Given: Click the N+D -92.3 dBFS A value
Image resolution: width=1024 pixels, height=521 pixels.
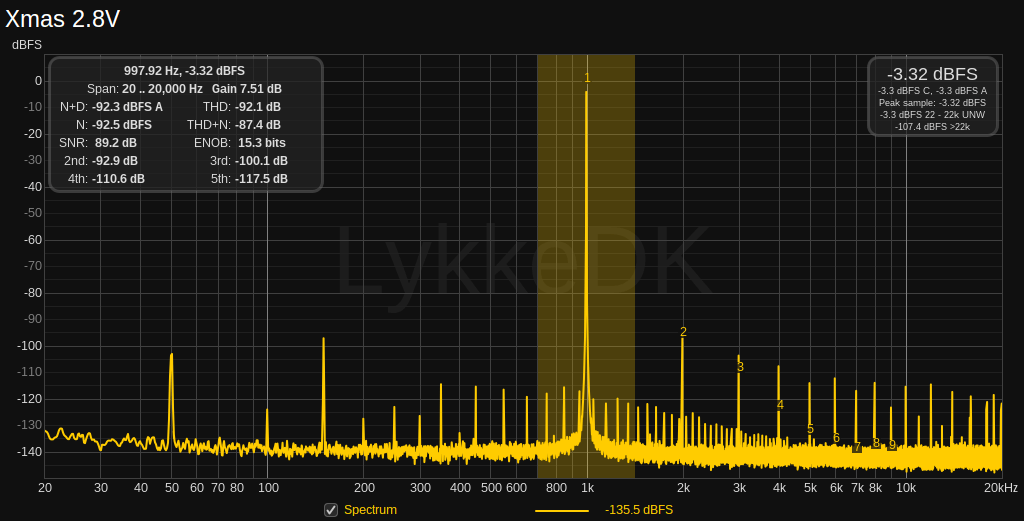Looking at the screenshot, I should point(127,106).
